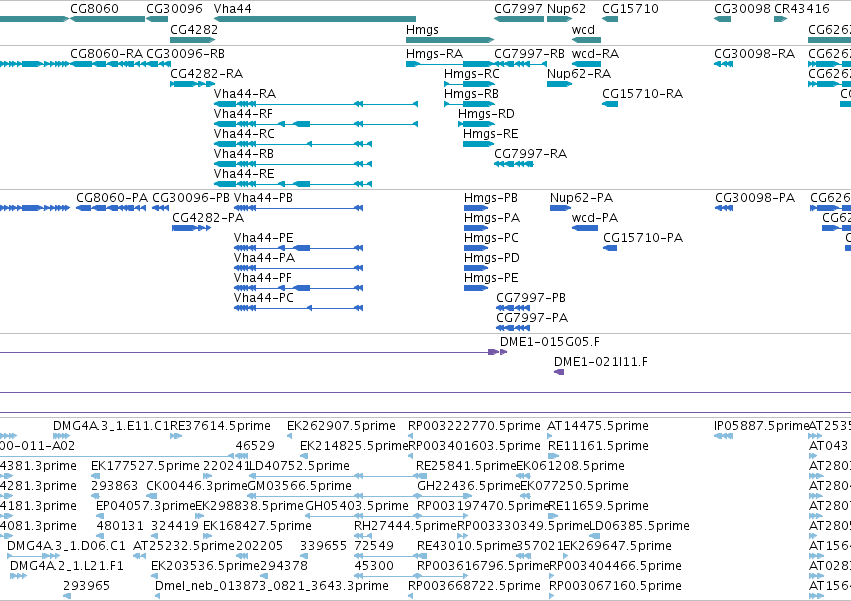
Task: Open transcript CG15710-RA
Action: pos(643,94)
